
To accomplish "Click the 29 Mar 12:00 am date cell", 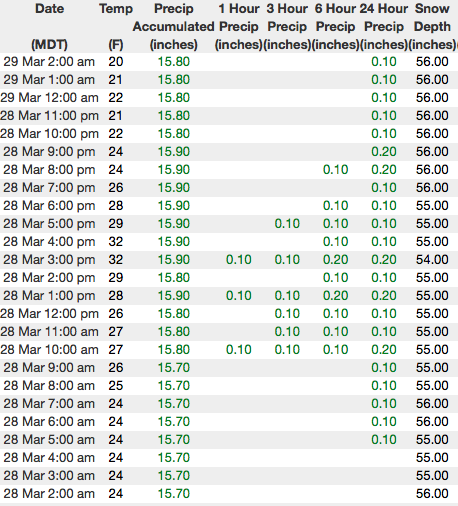I will coord(49,98).
